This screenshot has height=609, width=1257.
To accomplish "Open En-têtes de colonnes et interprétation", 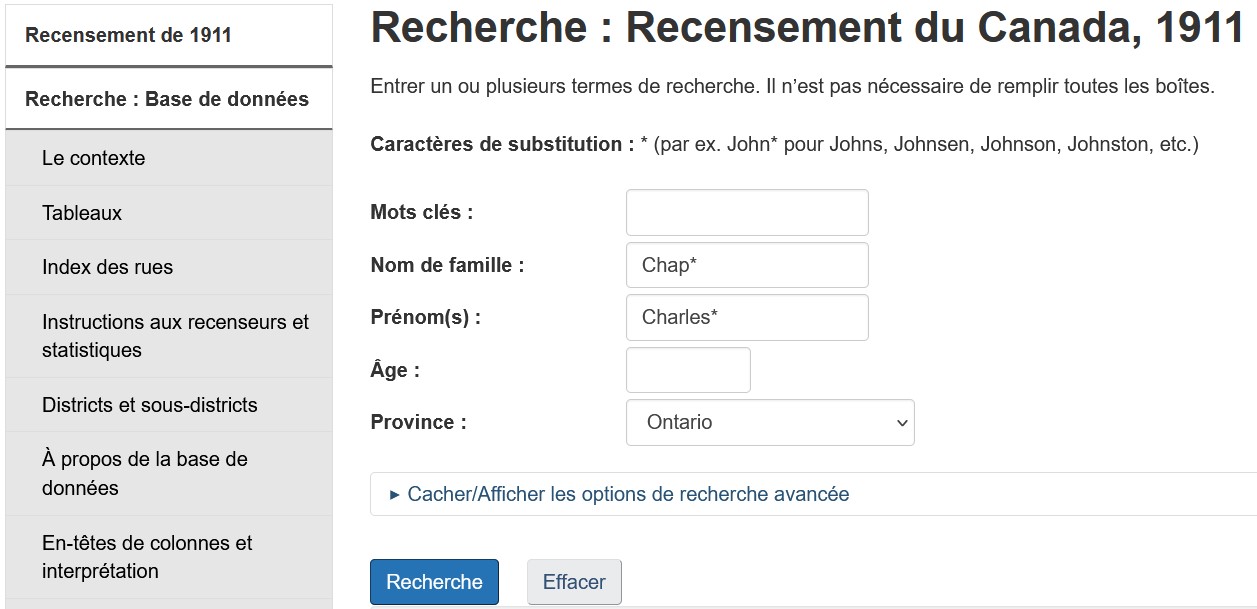I will tap(147, 557).
